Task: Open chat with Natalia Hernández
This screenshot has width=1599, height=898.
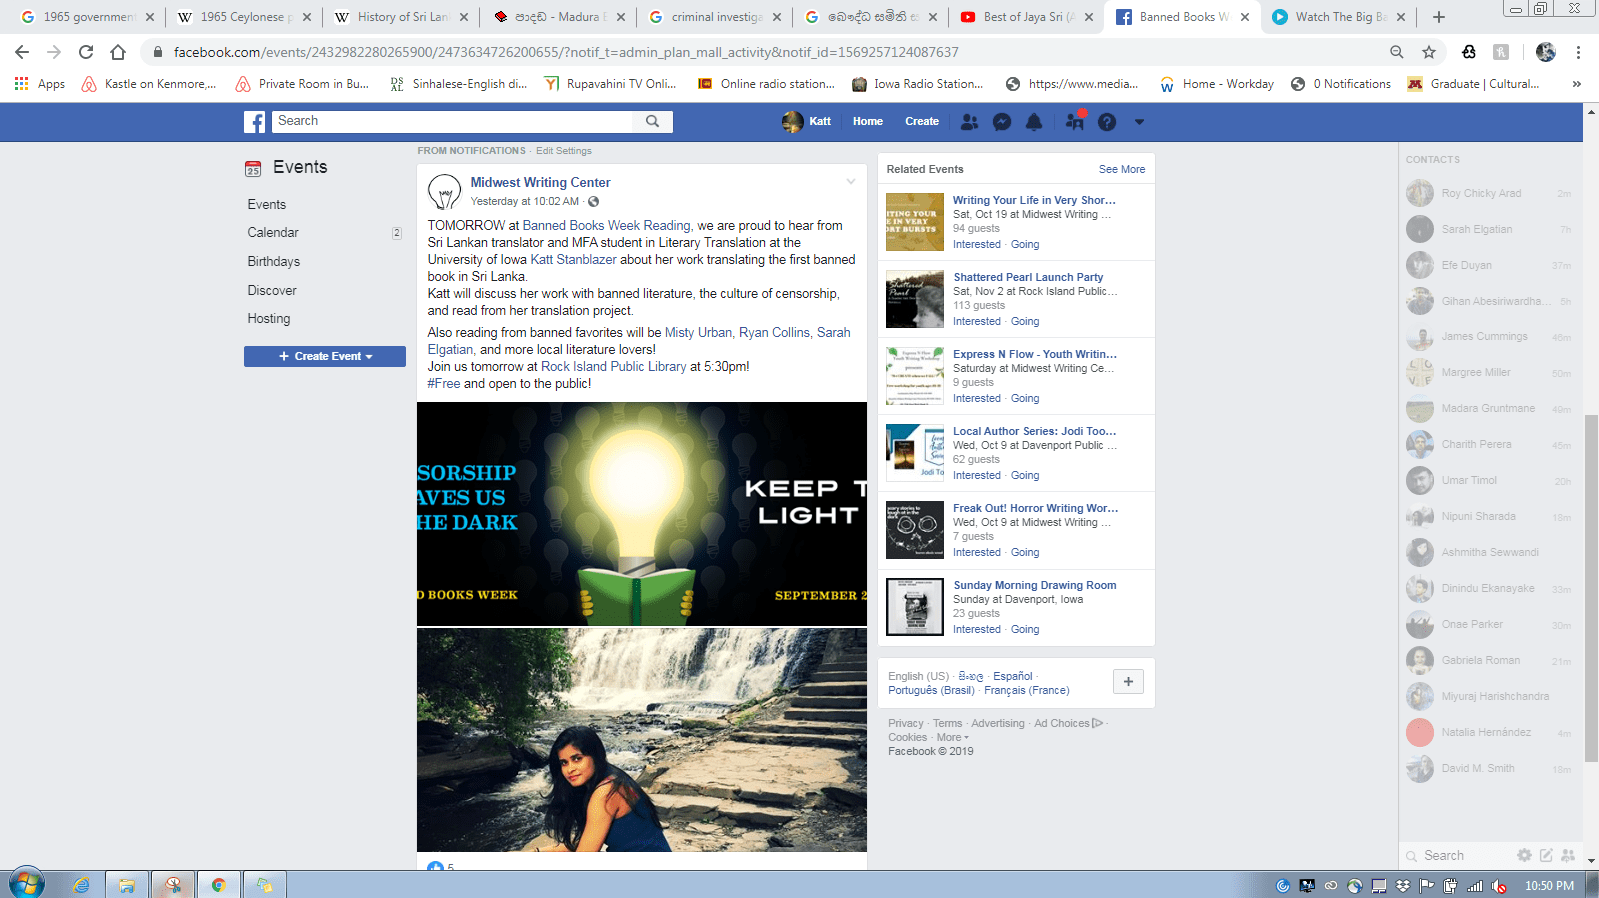Action: pos(1488,732)
